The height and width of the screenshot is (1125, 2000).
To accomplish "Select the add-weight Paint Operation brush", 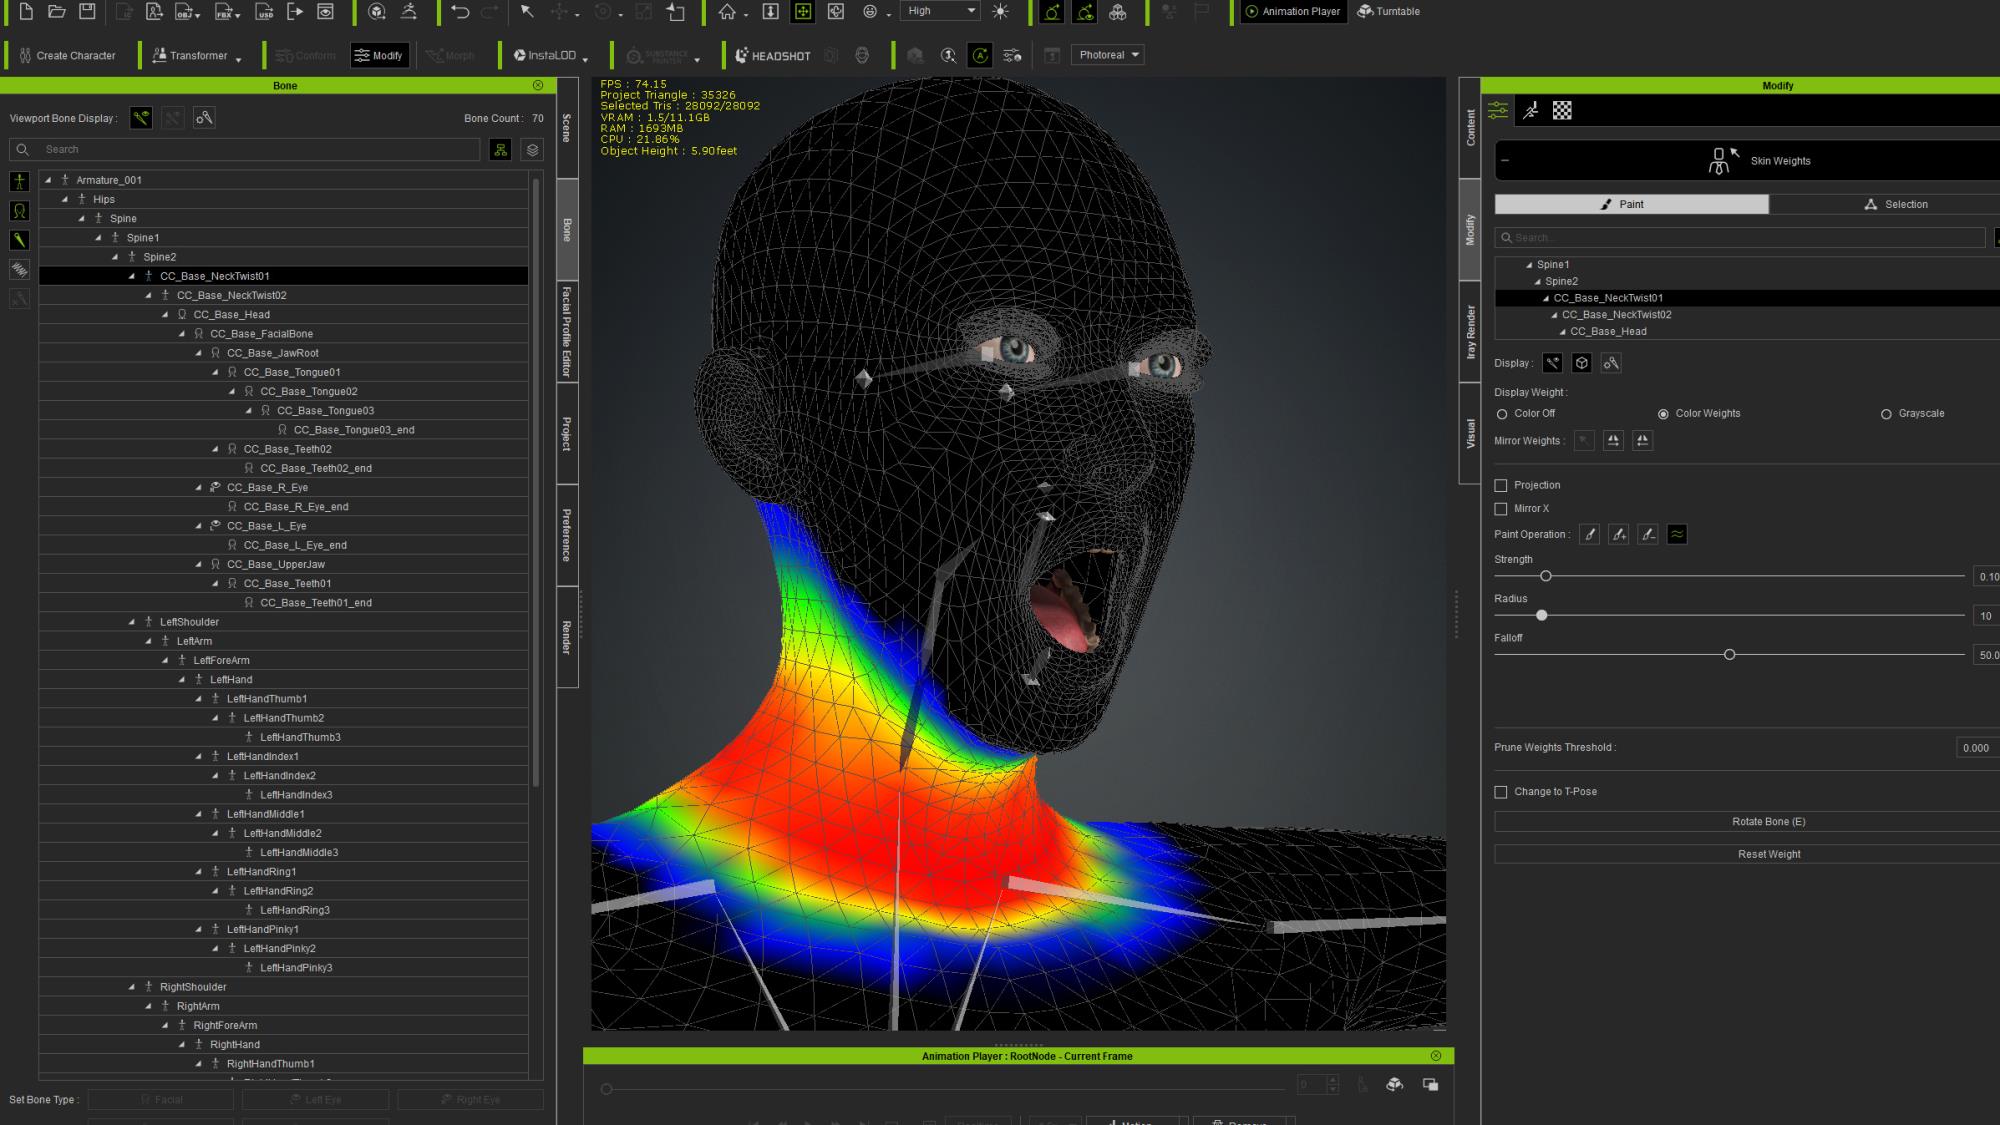I will [x=1619, y=534].
